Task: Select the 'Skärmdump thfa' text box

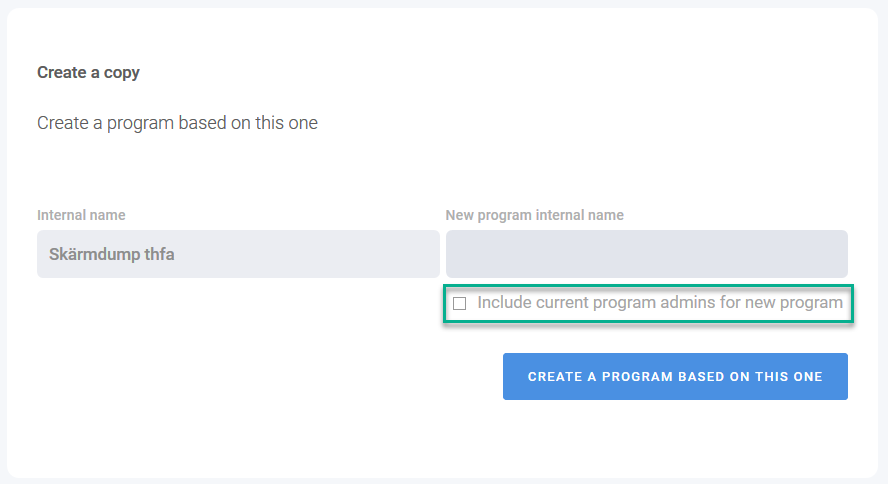Action: pyautogui.click(x=238, y=254)
